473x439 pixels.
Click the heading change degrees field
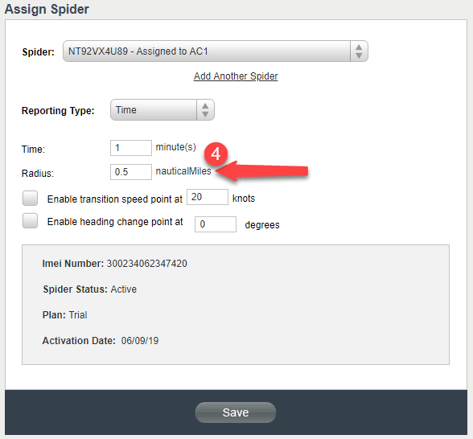click(x=216, y=224)
